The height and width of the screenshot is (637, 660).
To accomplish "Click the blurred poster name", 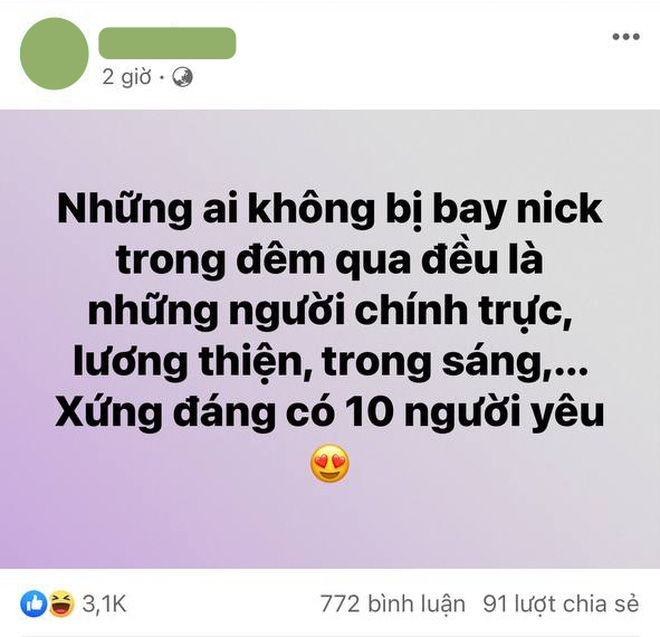I will pos(167,43).
